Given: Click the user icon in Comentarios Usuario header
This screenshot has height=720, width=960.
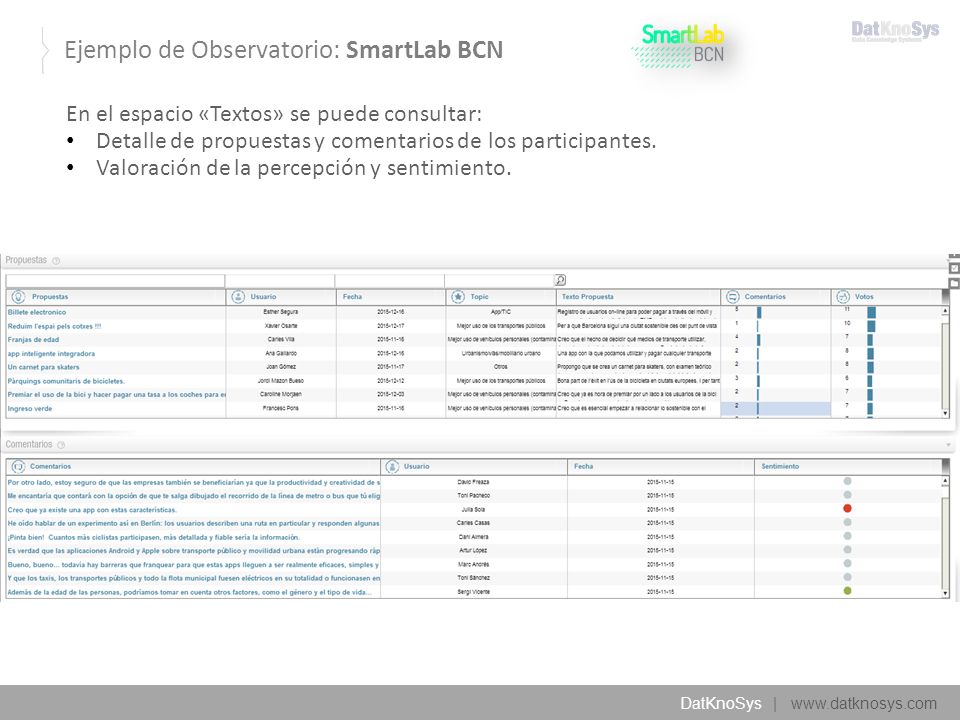Looking at the screenshot, I should tap(392, 467).
